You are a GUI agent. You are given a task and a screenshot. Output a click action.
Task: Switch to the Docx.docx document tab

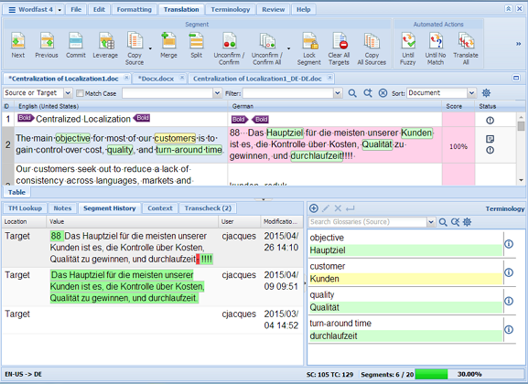pos(156,78)
